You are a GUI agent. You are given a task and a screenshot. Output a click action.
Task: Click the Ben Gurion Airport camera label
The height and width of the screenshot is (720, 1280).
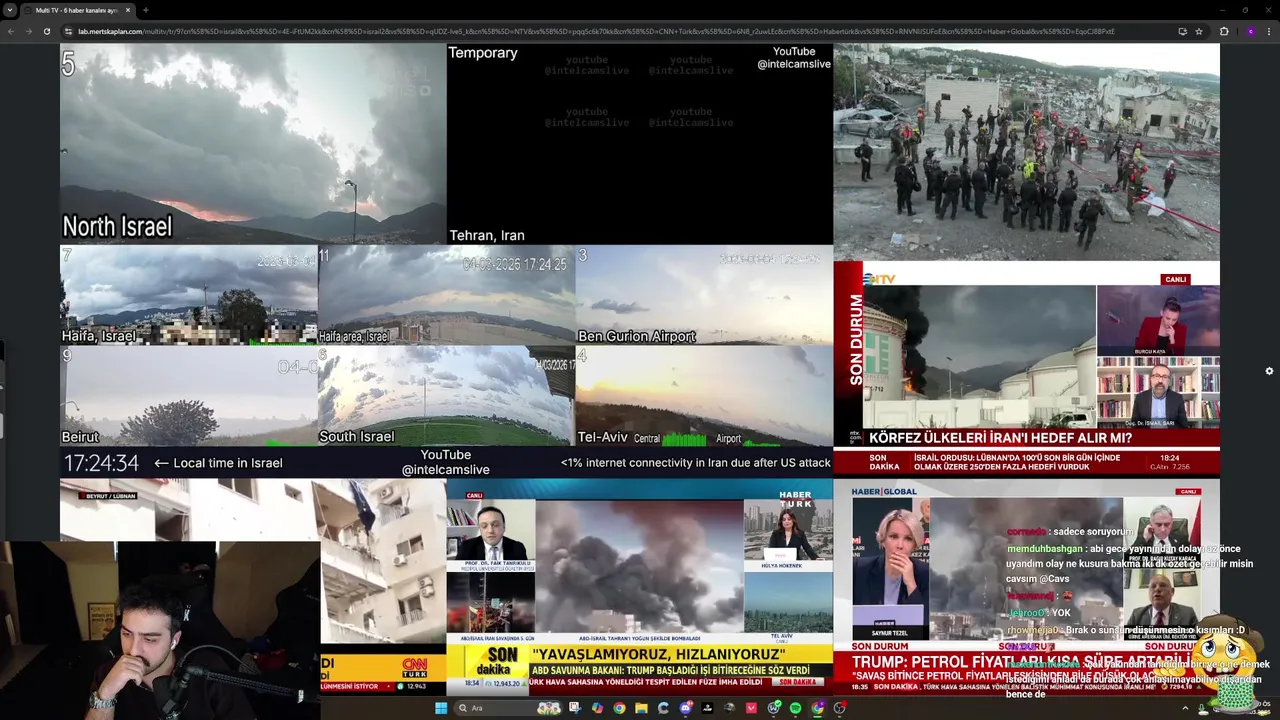(636, 336)
